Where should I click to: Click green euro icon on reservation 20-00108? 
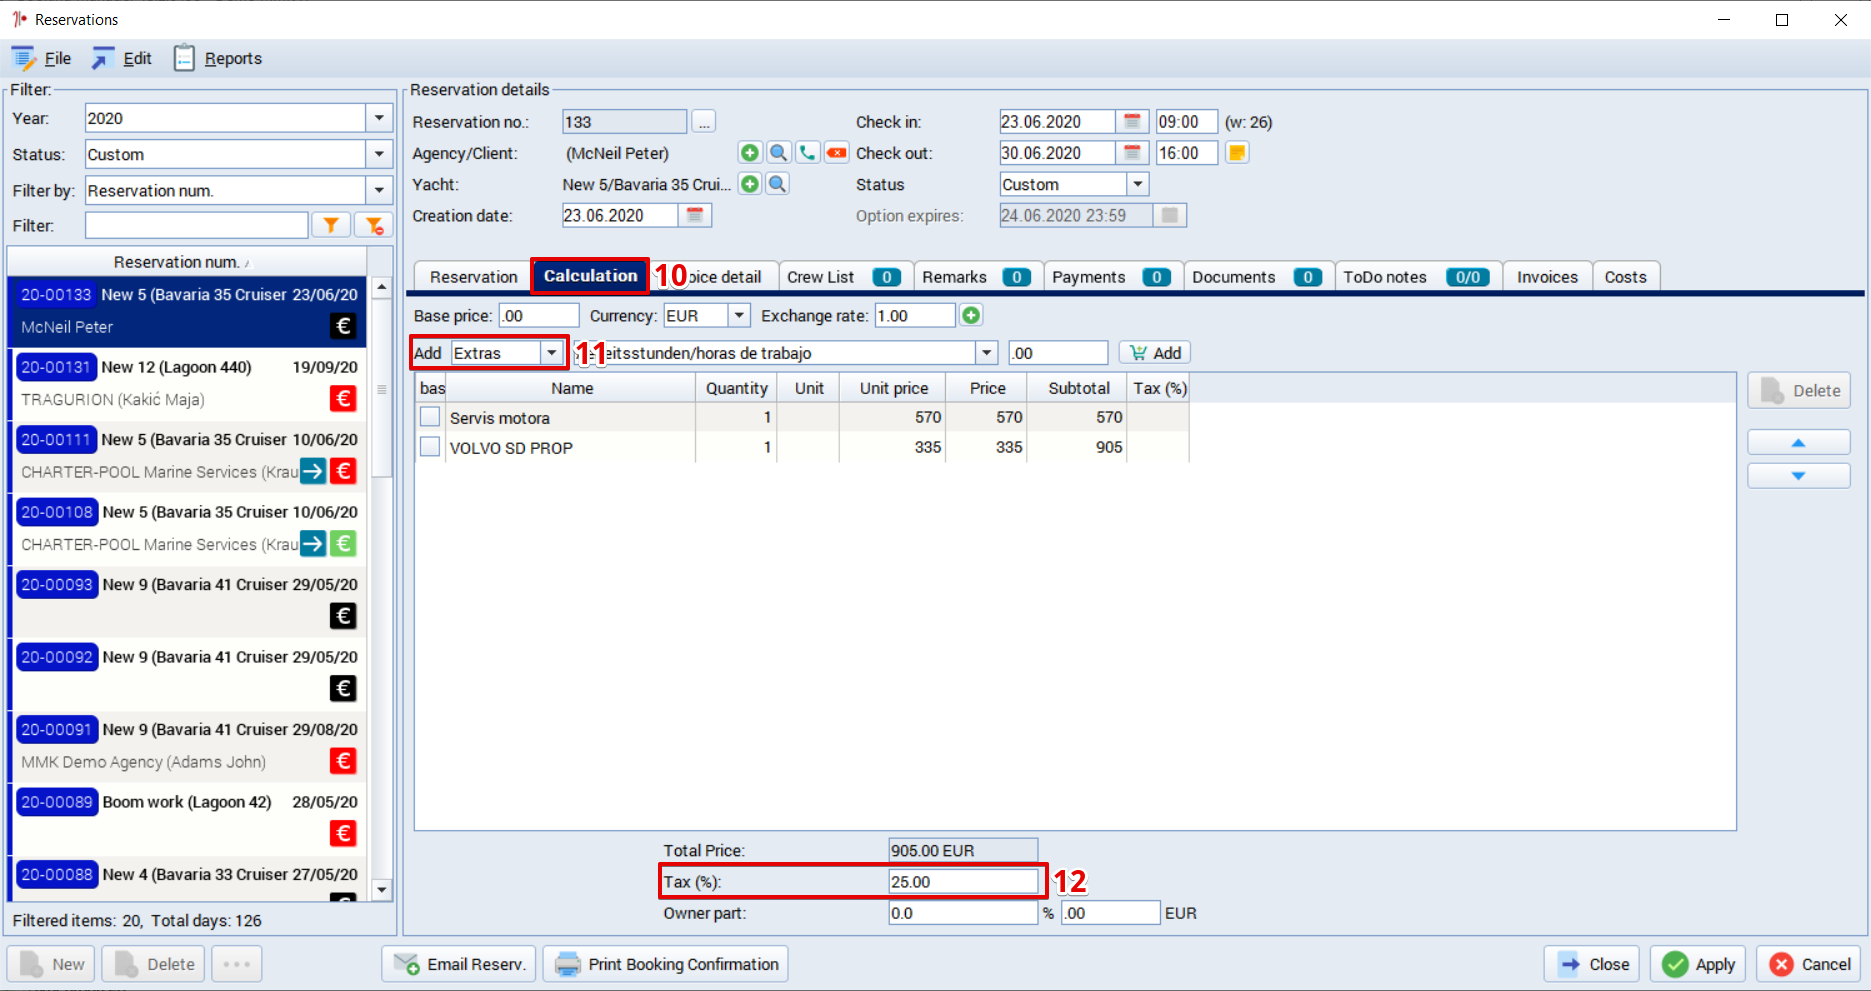point(343,544)
